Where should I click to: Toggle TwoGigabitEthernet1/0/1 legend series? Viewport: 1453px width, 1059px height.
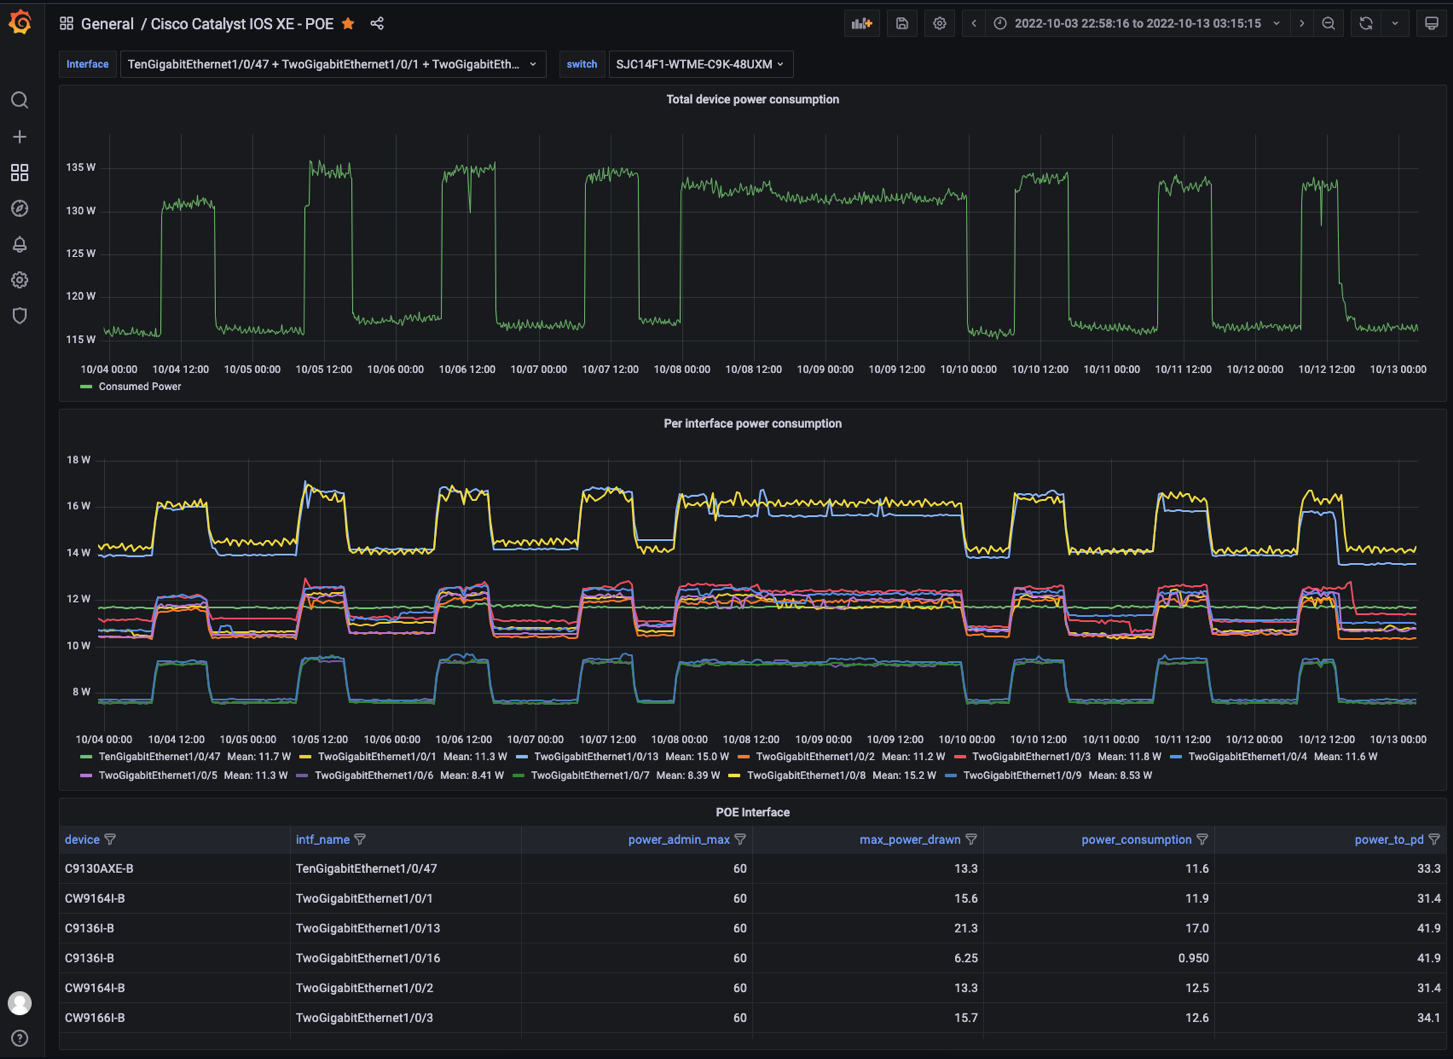(x=377, y=757)
